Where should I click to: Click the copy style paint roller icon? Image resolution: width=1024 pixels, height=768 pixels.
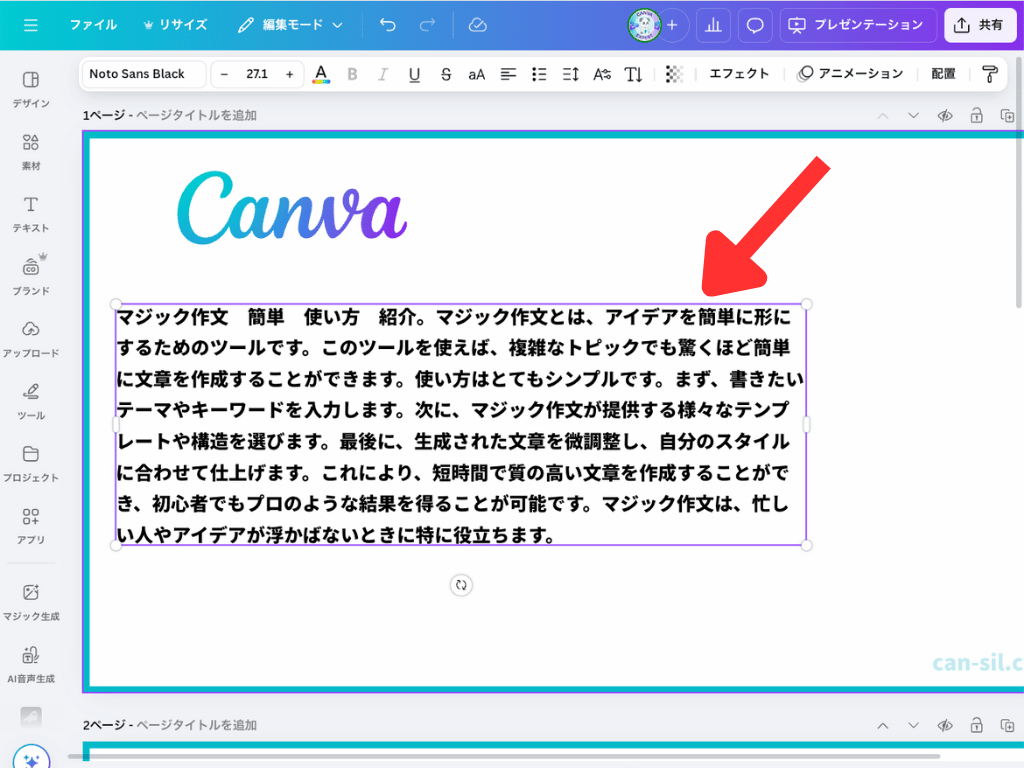[990, 74]
